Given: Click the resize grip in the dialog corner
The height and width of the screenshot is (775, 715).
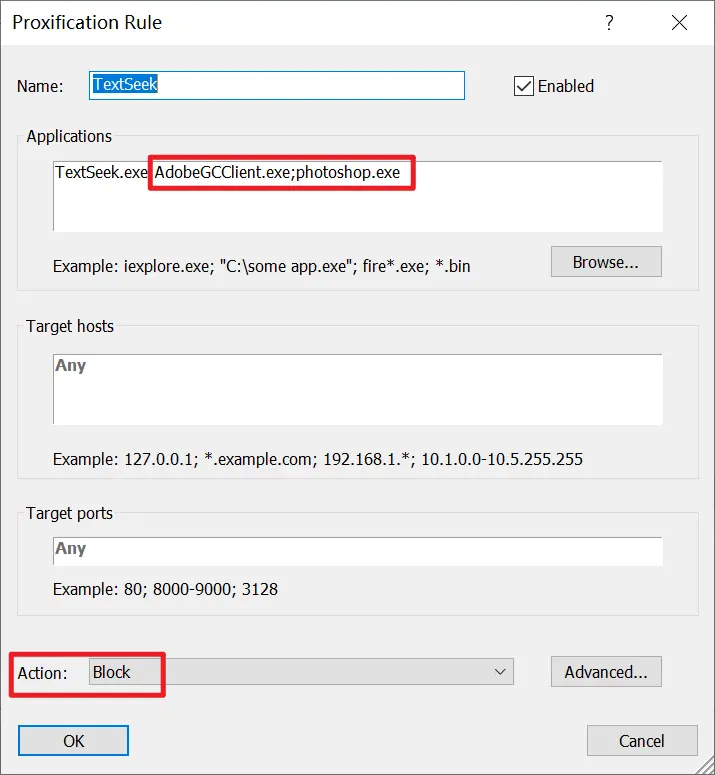Looking at the screenshot, I should 704,765.
